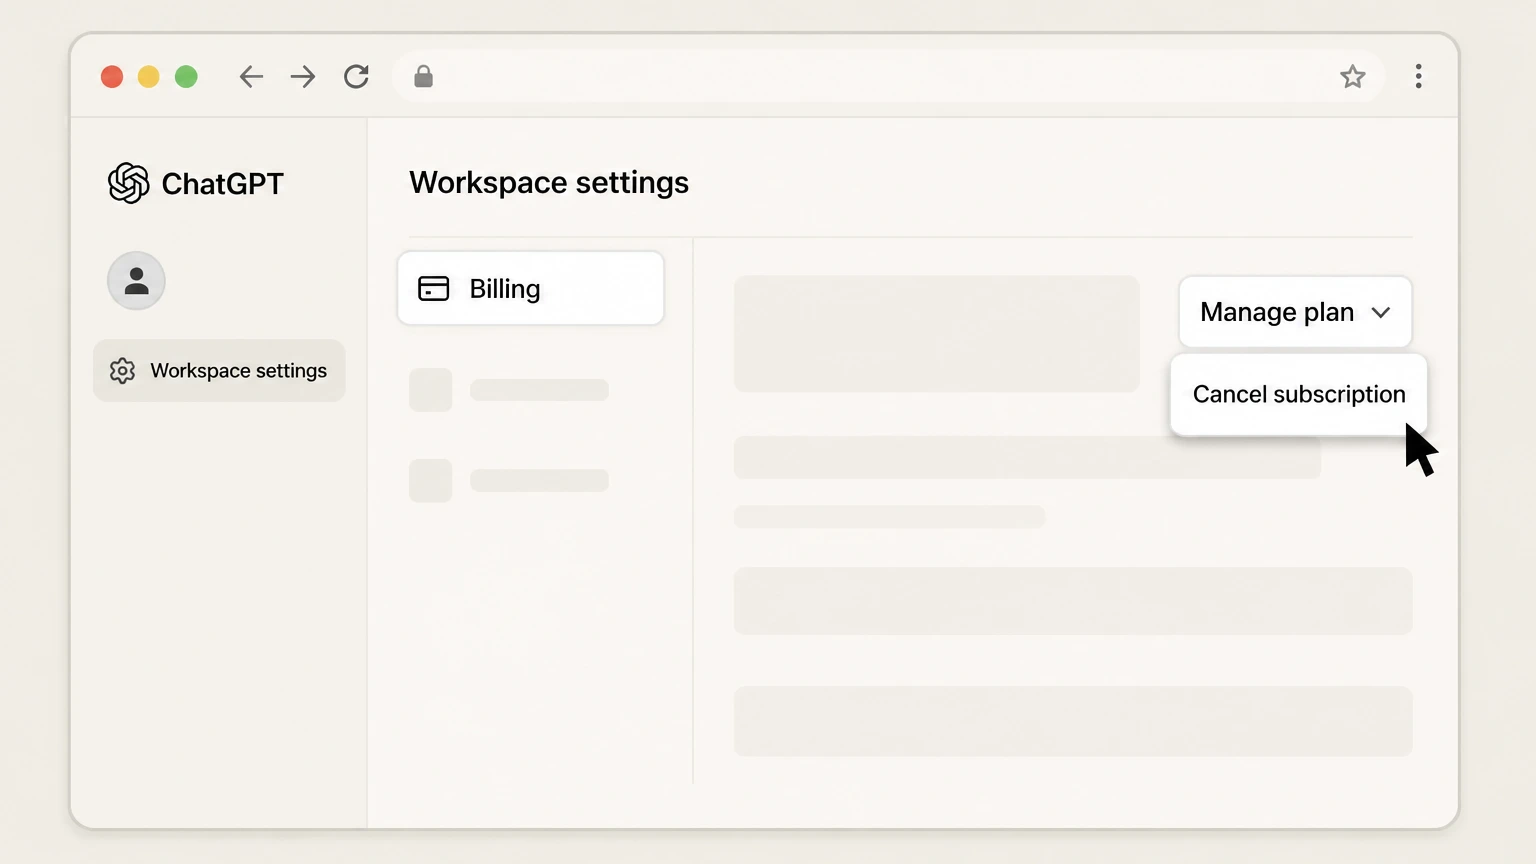The height and width of the screenshot is (864, 1536).
Task: Open the browser three-dot menu
Action: [x=1418, y=77]
